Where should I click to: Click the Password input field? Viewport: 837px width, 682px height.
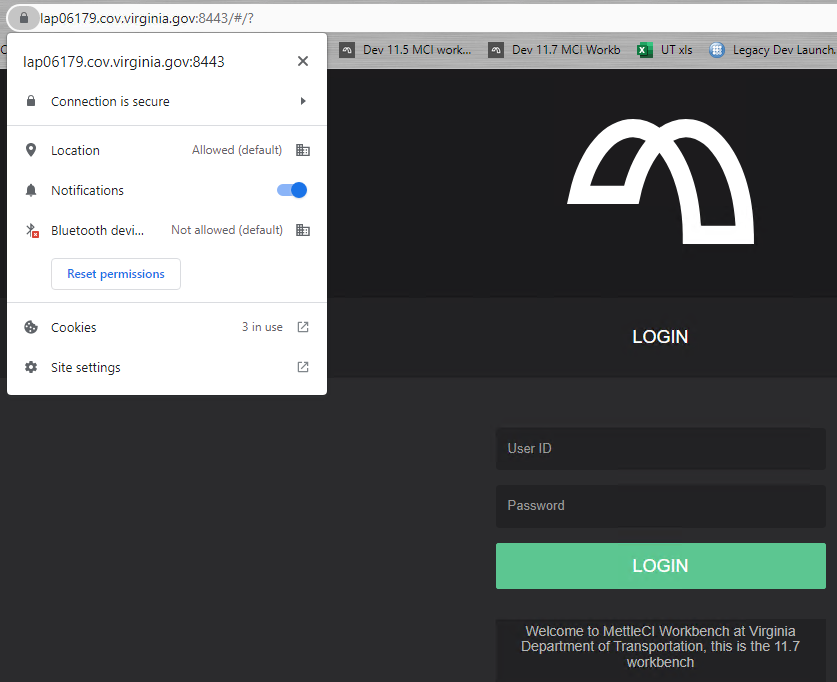click(660, 506)
